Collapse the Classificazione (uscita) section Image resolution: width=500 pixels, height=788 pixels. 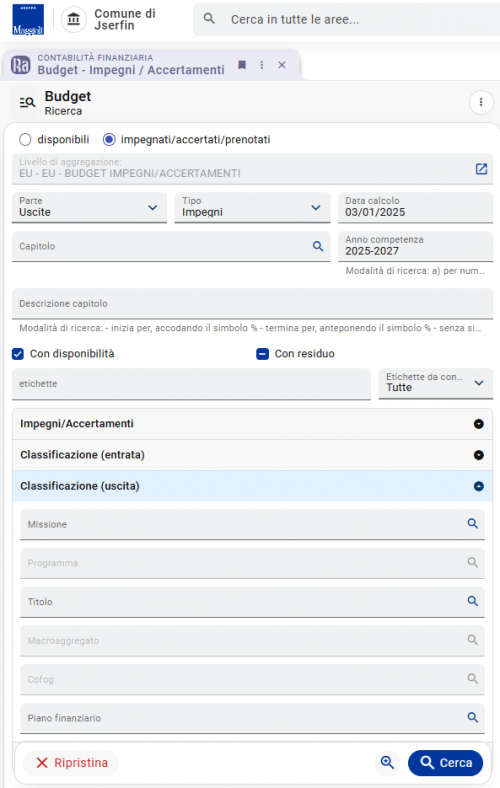[252, 486]
